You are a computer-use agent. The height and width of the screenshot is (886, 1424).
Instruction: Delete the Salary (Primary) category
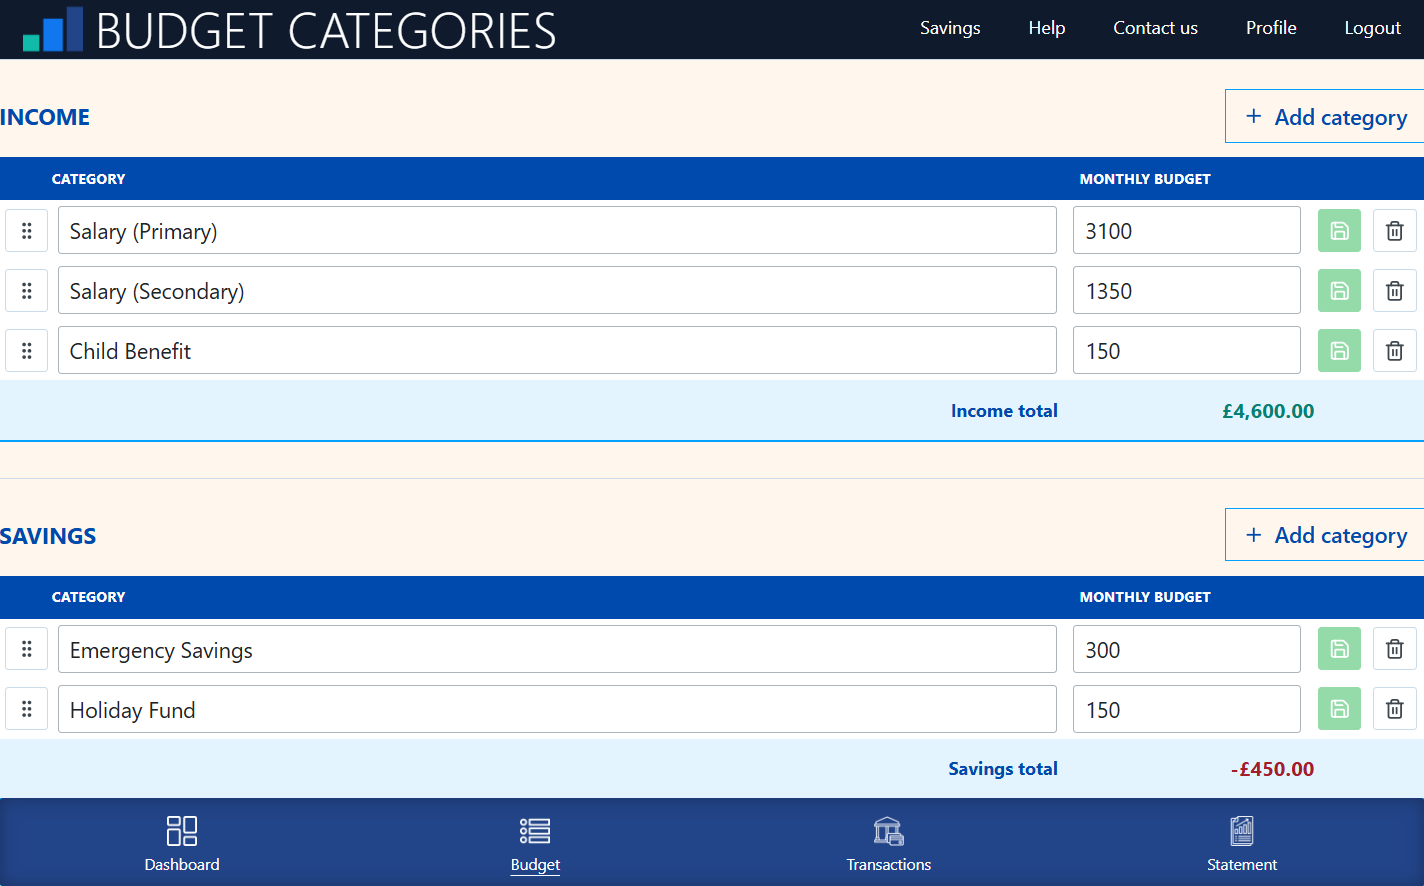click(x=1394, y=231)
